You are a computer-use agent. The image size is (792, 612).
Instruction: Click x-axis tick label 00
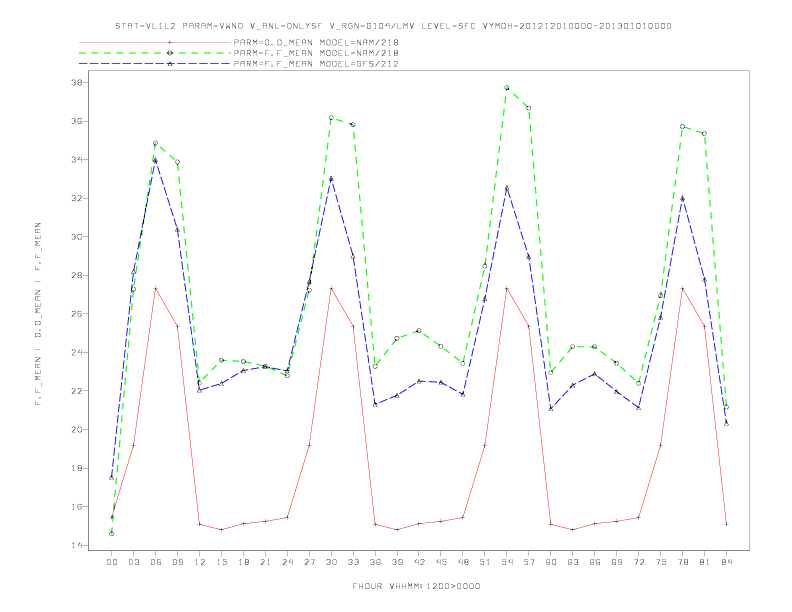112,562
